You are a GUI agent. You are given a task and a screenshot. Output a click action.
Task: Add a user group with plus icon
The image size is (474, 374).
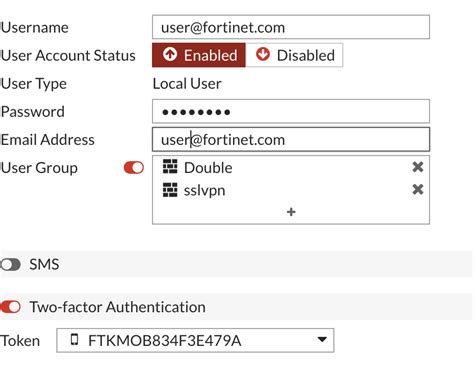tap(291, 212)
